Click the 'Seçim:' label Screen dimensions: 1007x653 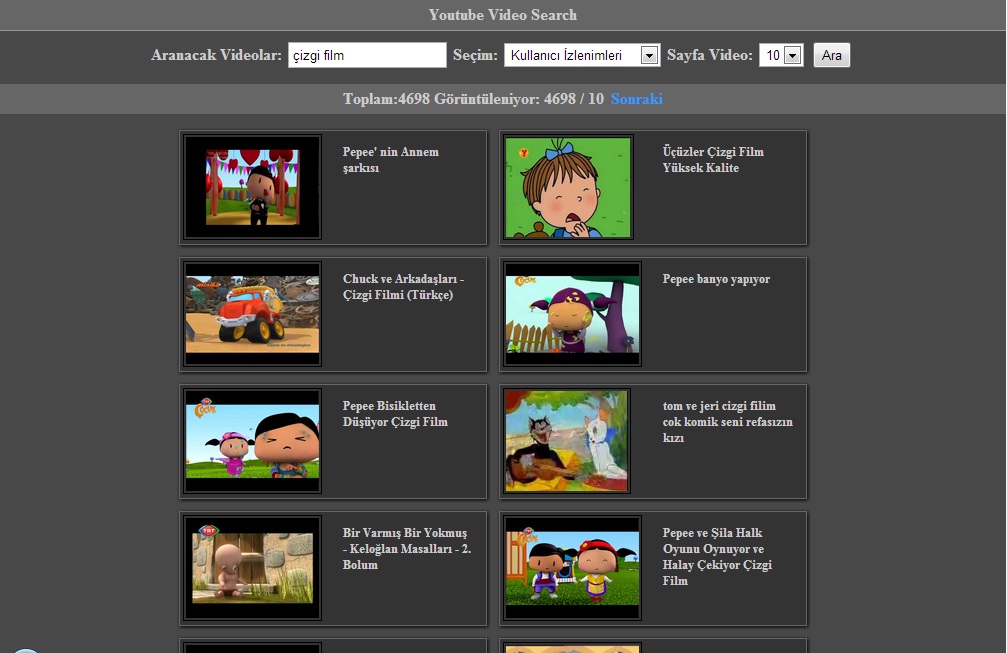tap(475, 55)
